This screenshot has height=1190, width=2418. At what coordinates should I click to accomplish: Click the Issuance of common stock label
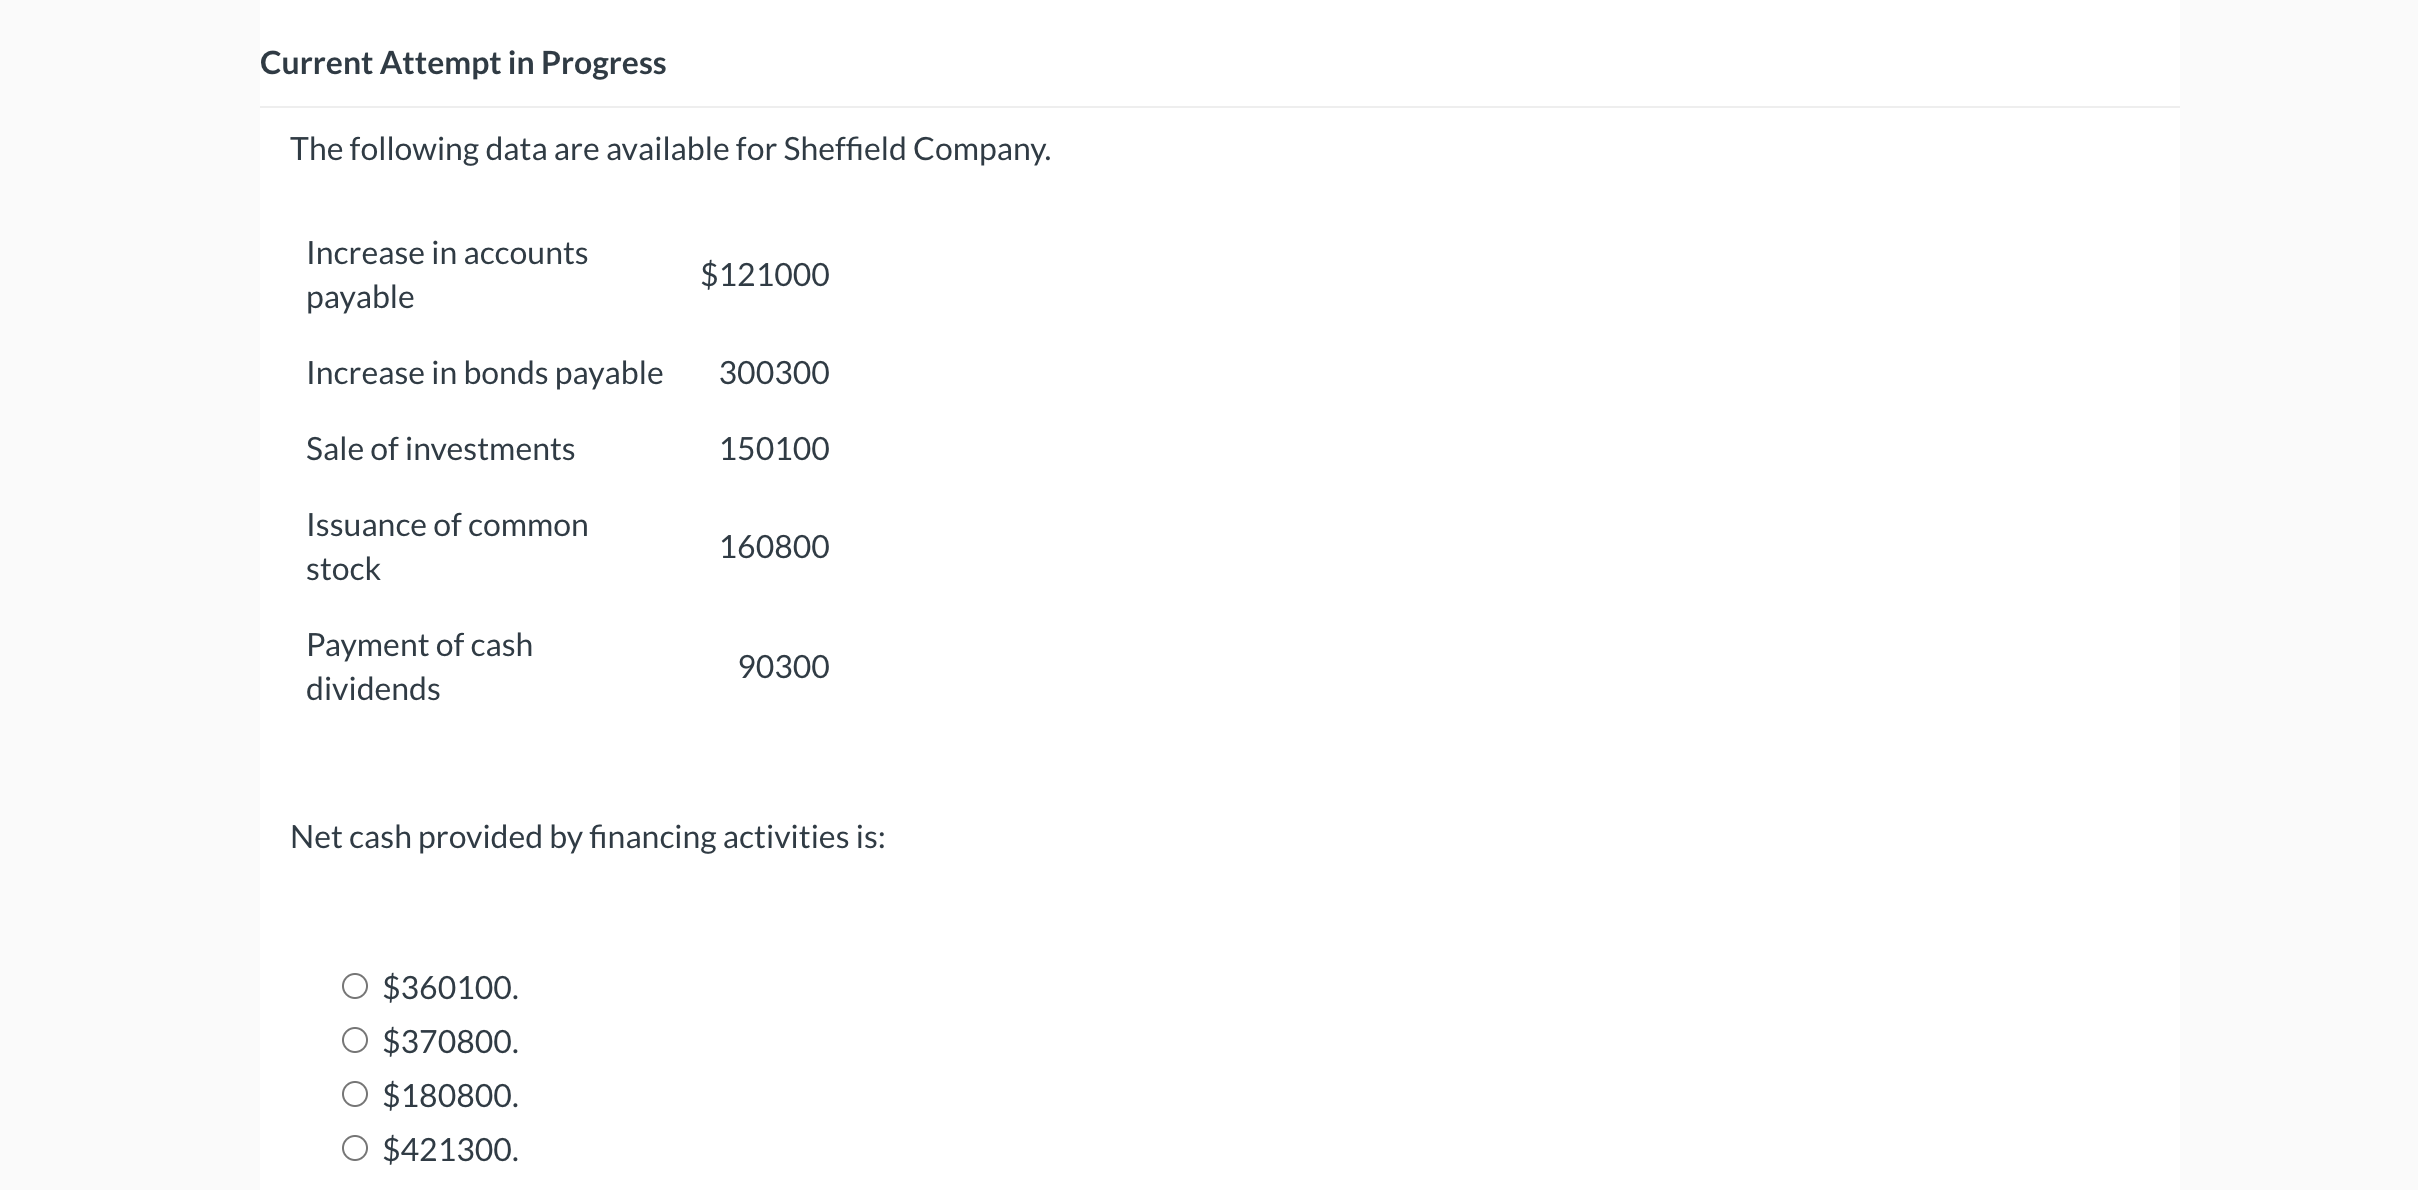pos(446,546)
